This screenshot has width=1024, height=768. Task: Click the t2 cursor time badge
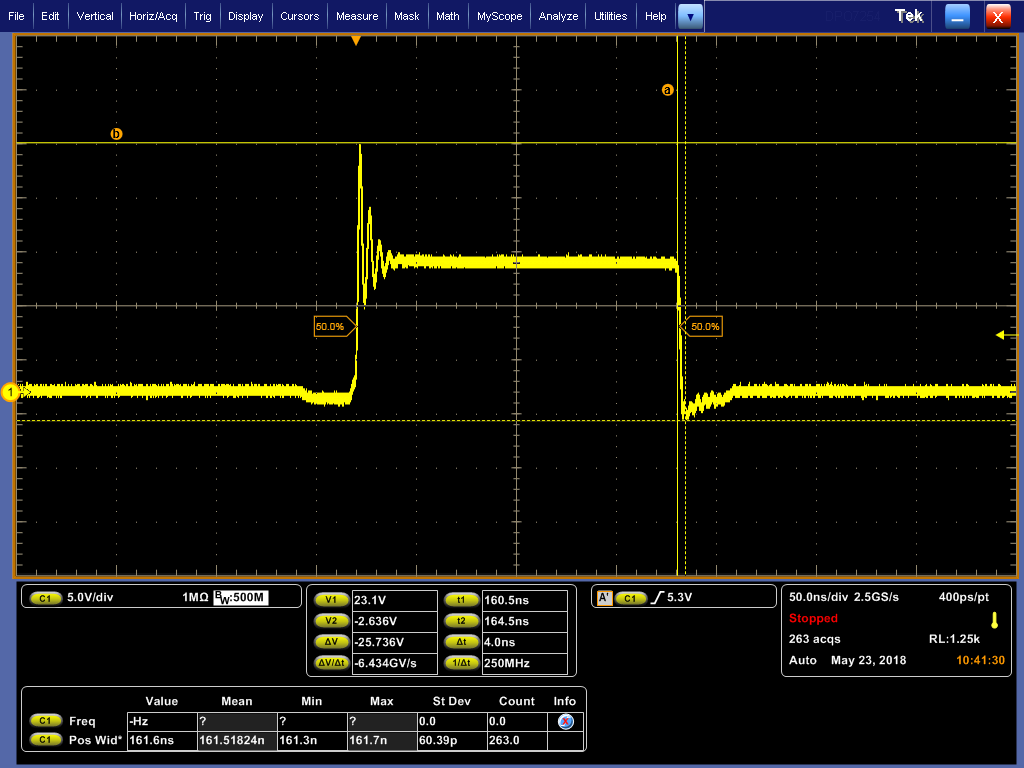461,621
